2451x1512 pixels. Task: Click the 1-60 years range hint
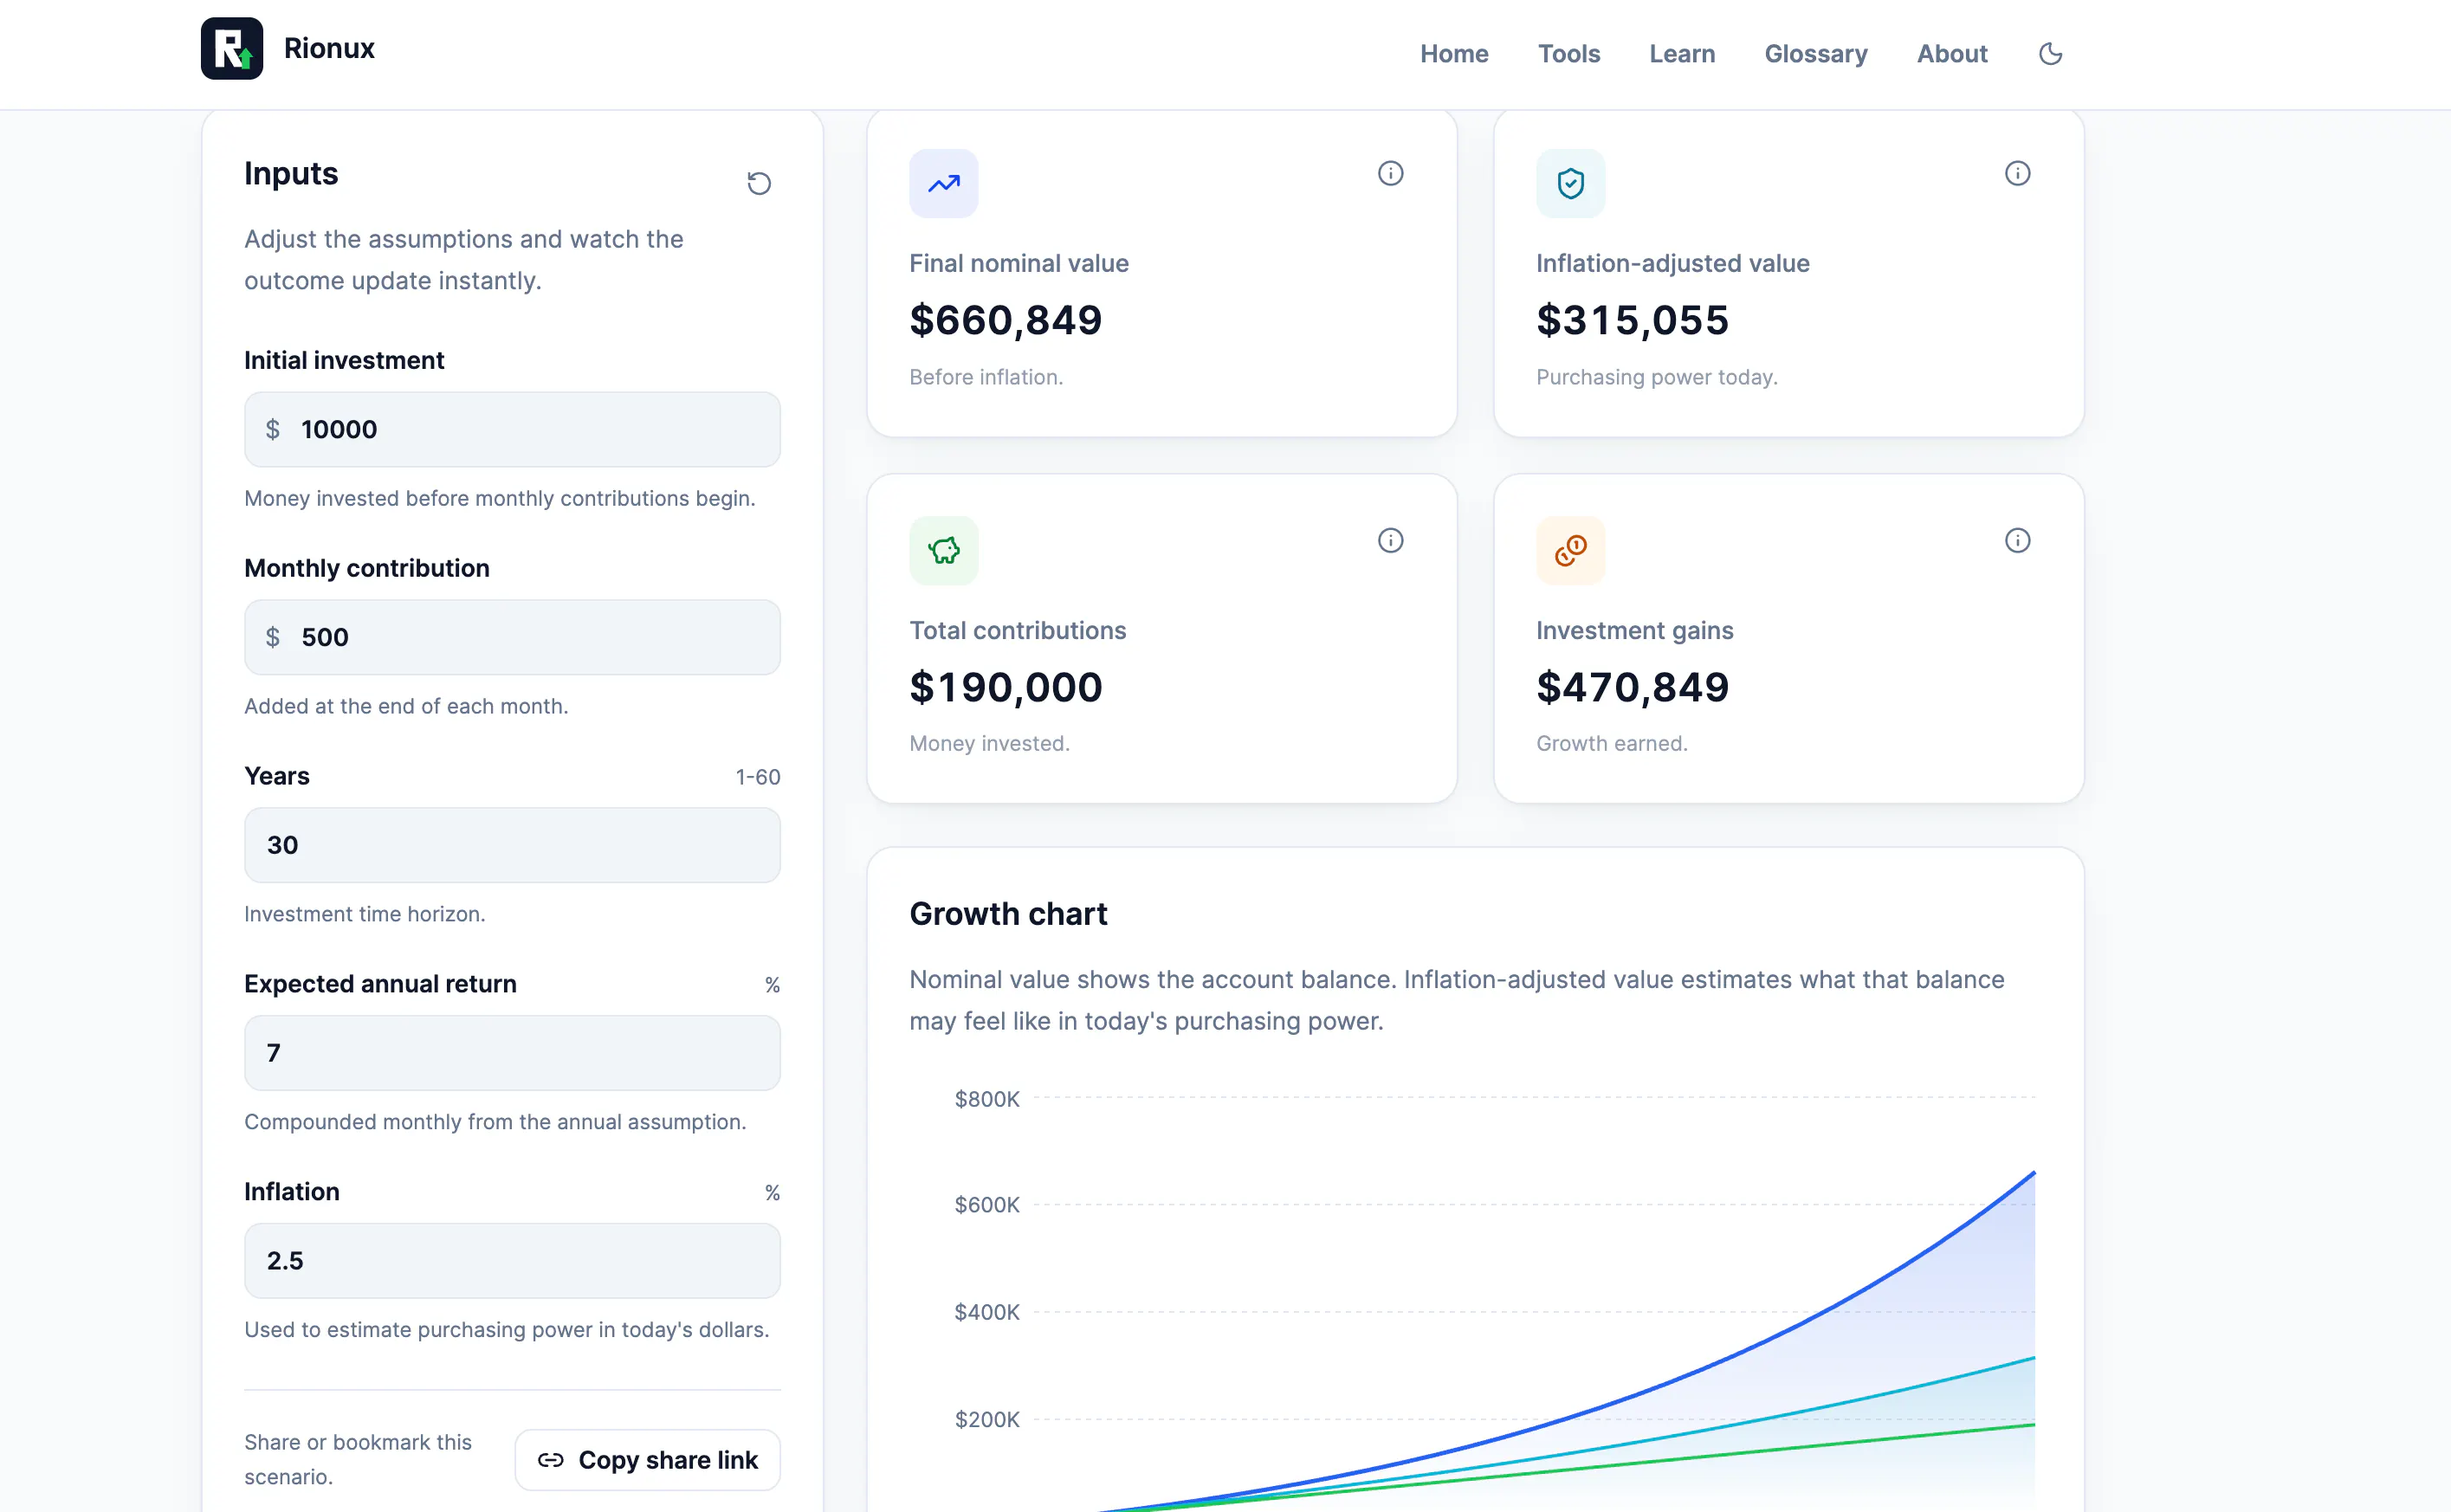(x=757, y=777)
